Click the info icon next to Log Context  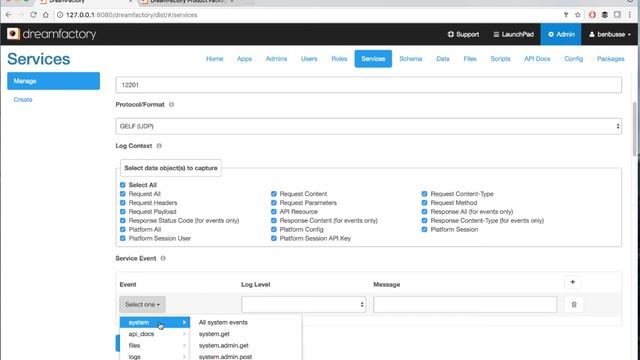tap(159, 146)
